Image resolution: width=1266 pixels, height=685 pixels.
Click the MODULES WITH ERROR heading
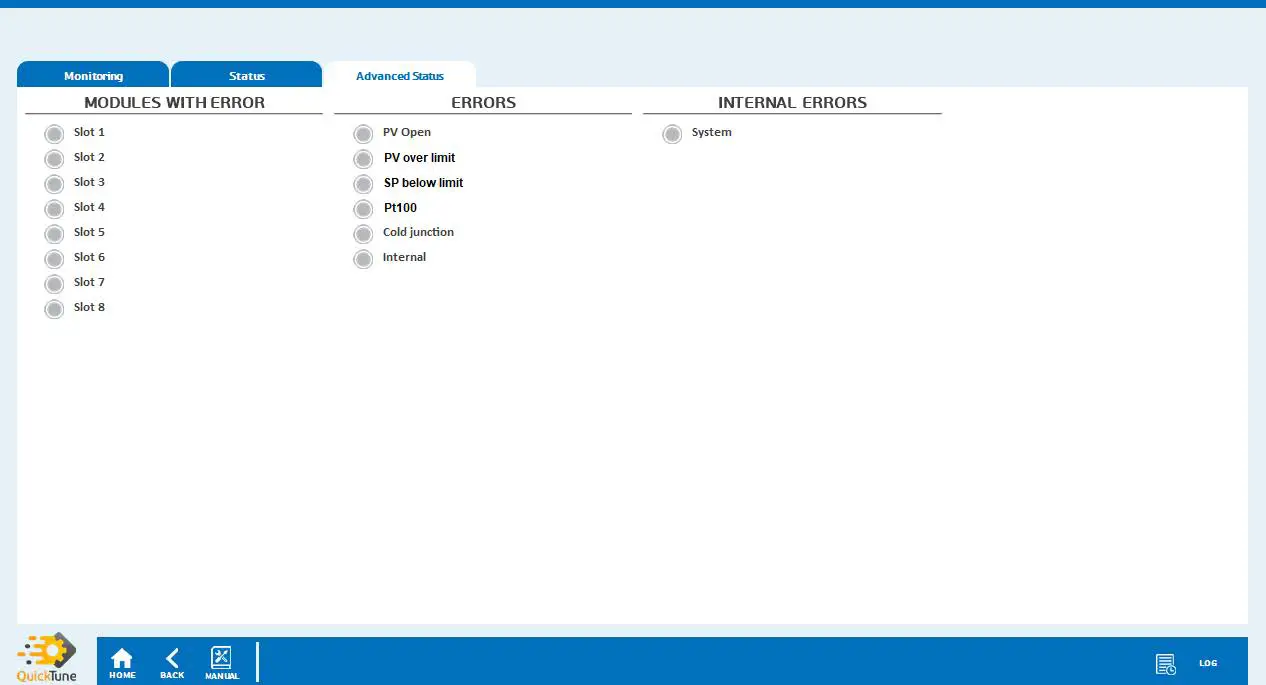coord(173,102)
